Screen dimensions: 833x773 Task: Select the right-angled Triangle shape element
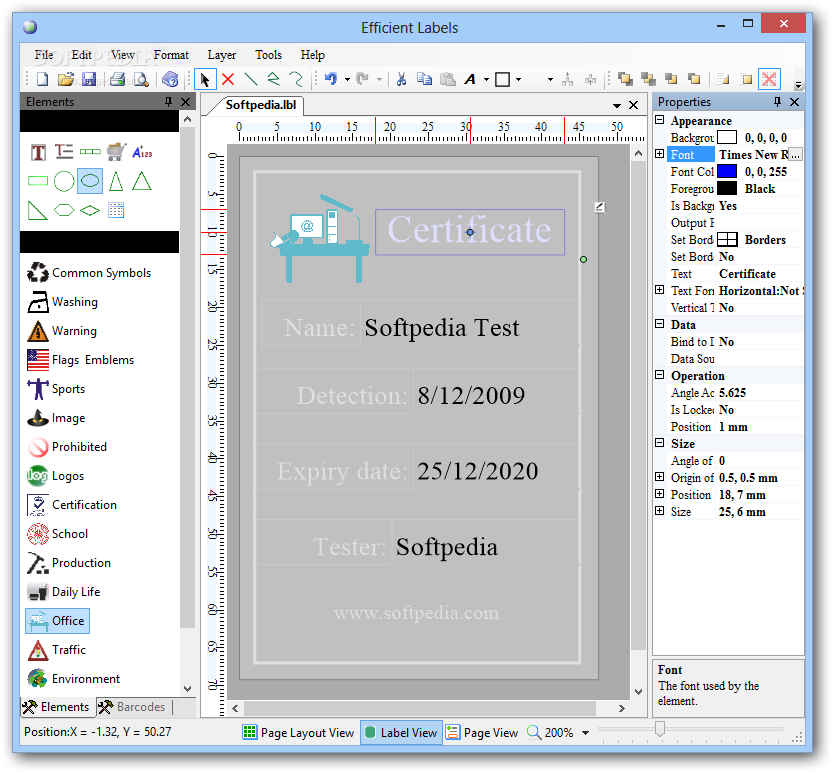[37, 210]
